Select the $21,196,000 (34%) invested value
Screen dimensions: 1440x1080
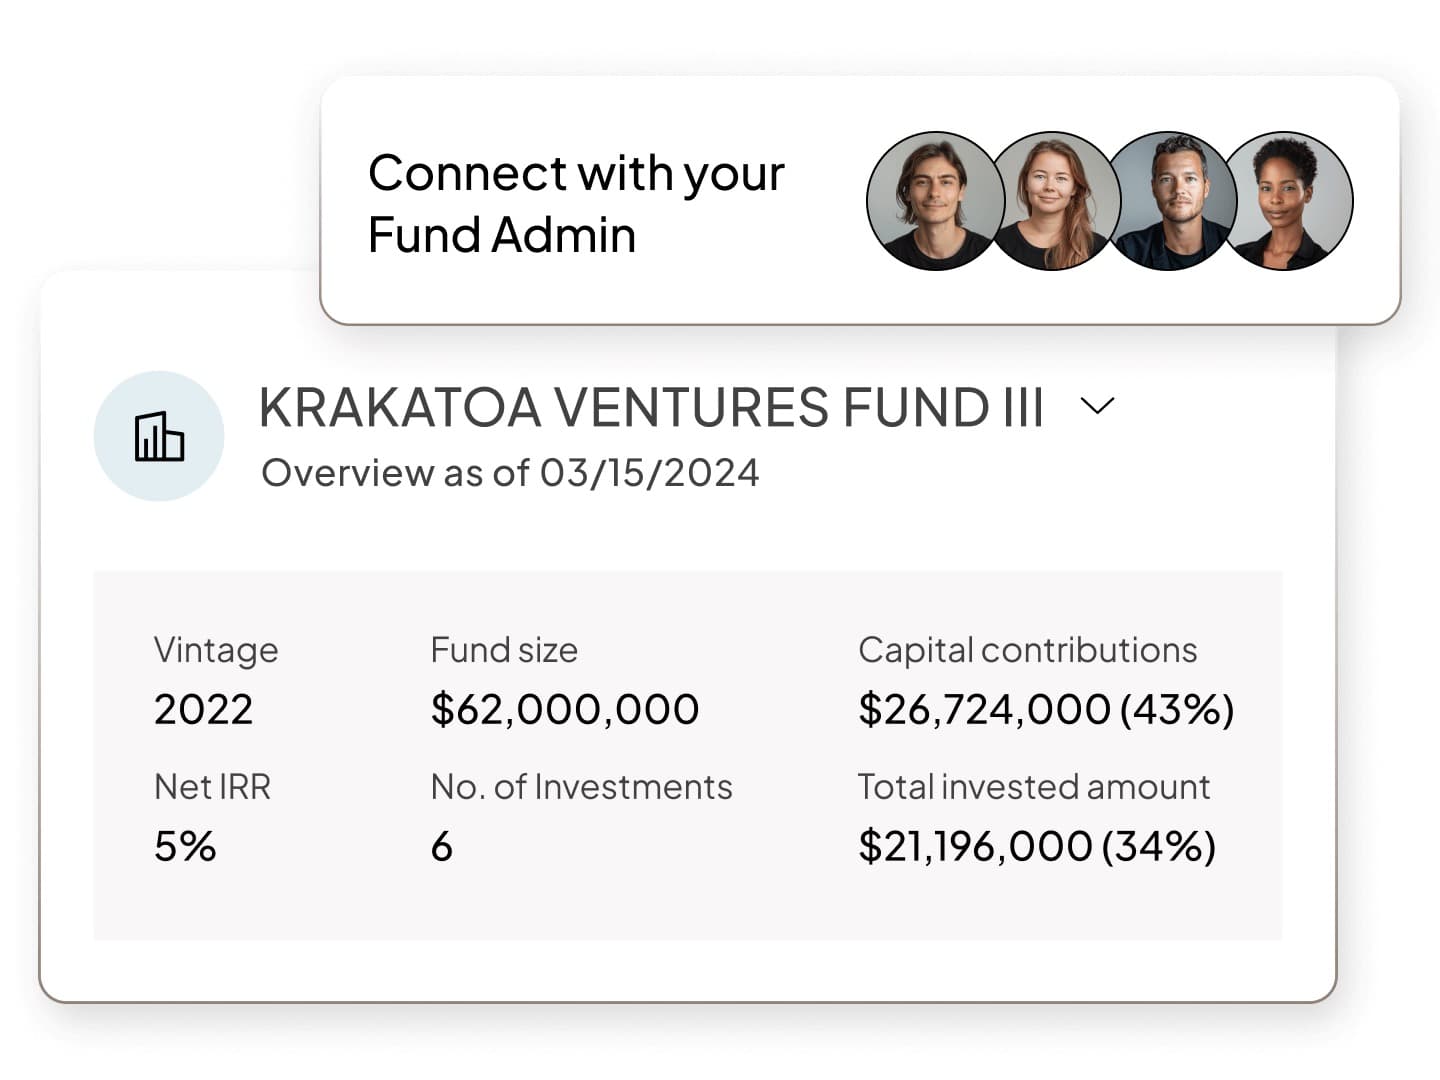tap(1037, 847)
